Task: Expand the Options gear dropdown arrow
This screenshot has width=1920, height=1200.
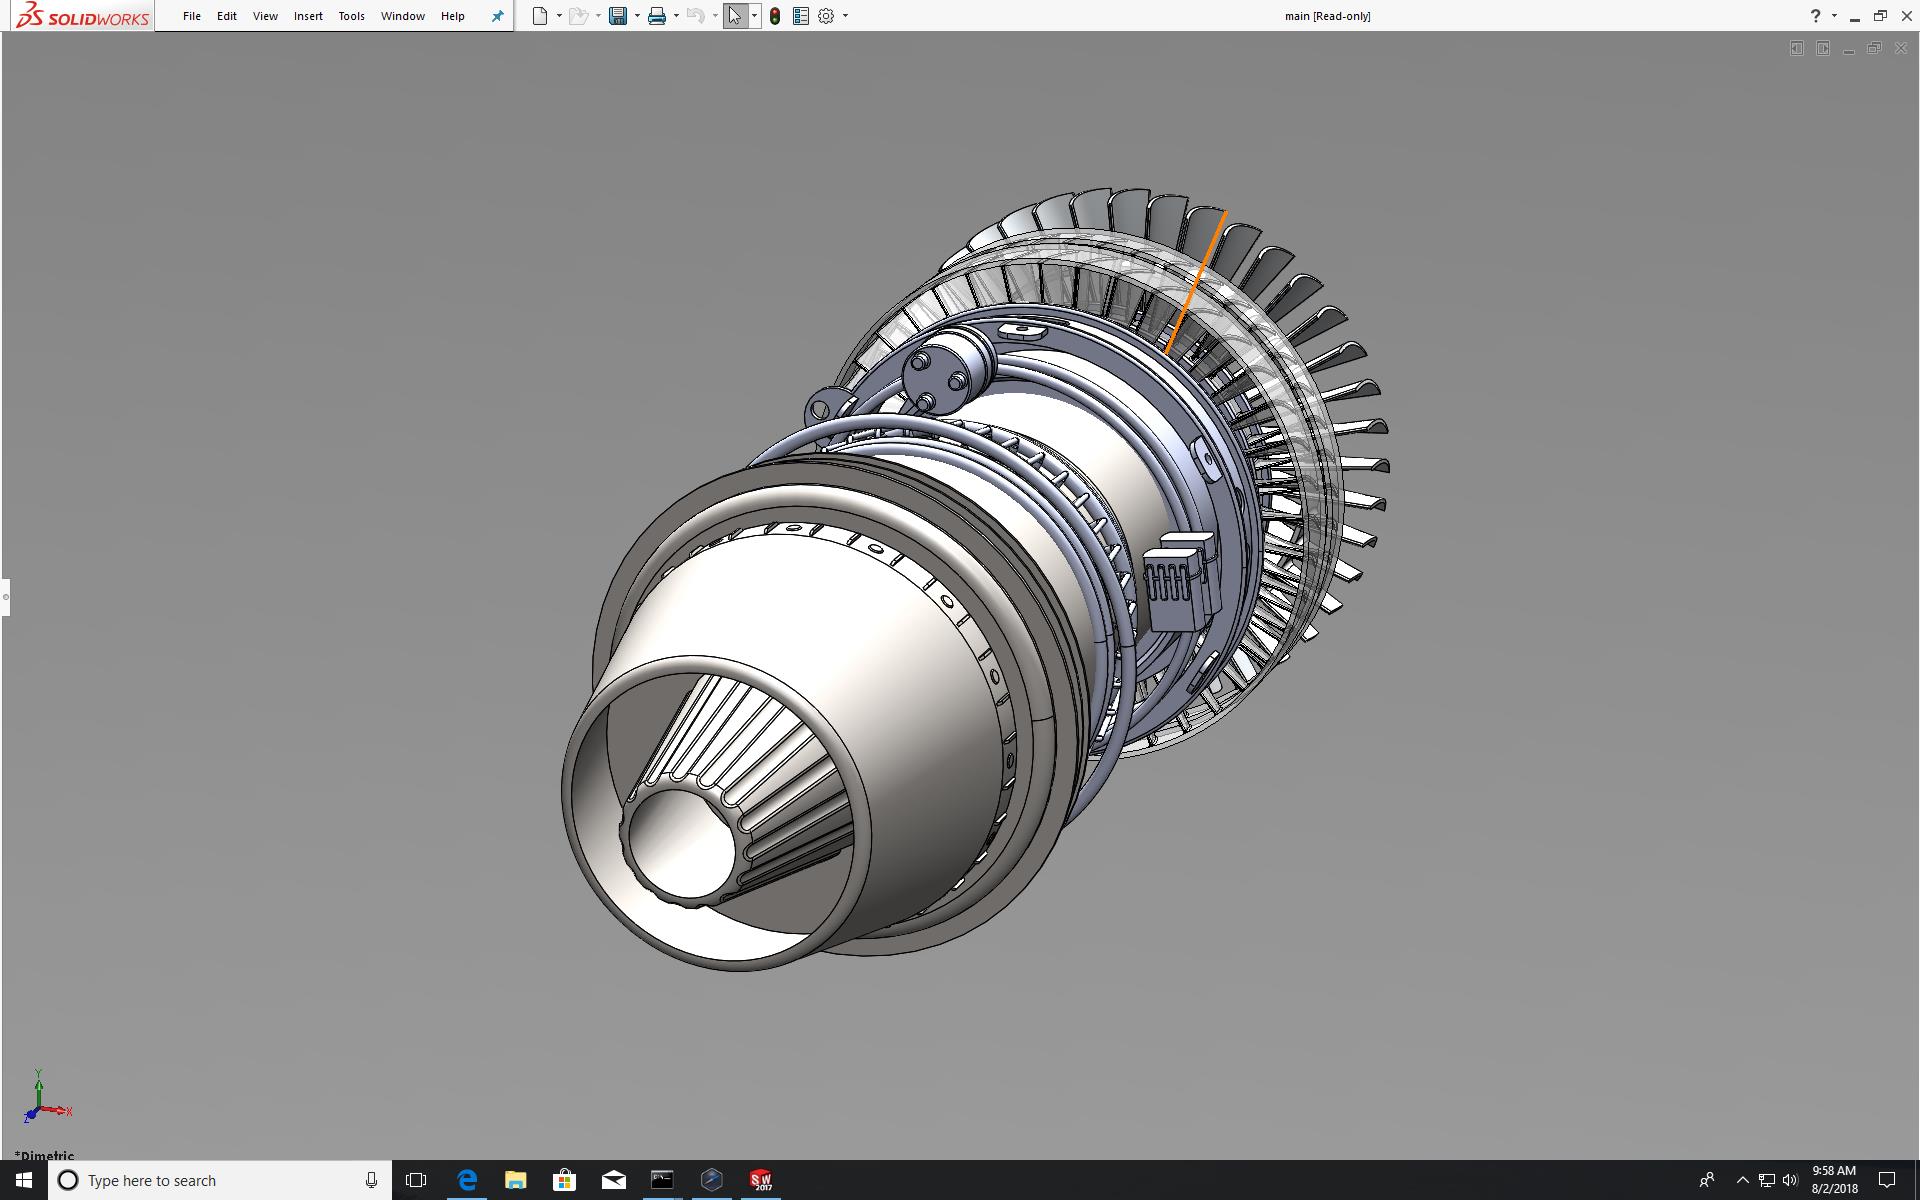Action: pos(845,16)
